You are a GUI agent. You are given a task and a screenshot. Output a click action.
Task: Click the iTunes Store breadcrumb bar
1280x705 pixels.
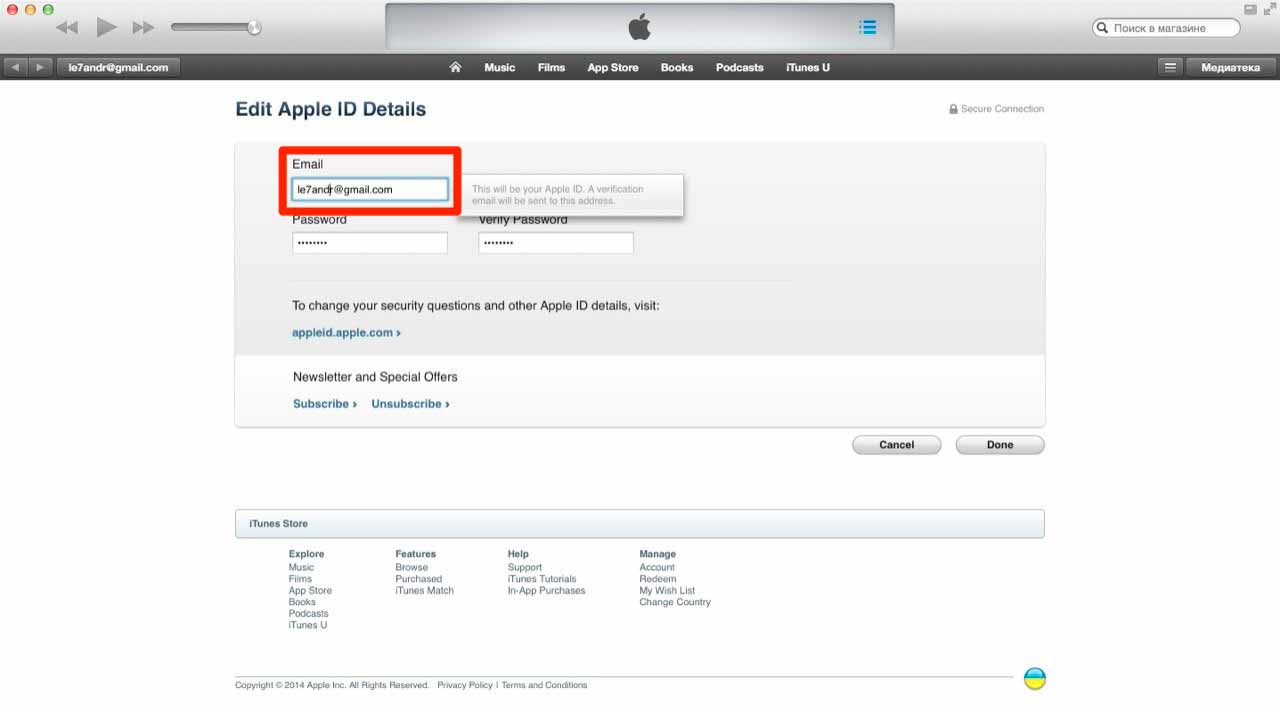(x=640, y=524)
